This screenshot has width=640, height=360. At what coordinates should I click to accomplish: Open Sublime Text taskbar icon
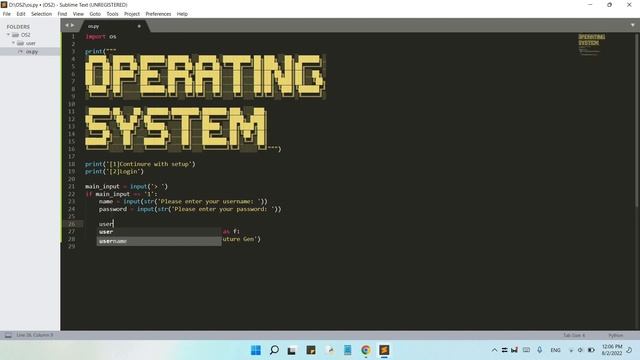click(x=384, y=350)
